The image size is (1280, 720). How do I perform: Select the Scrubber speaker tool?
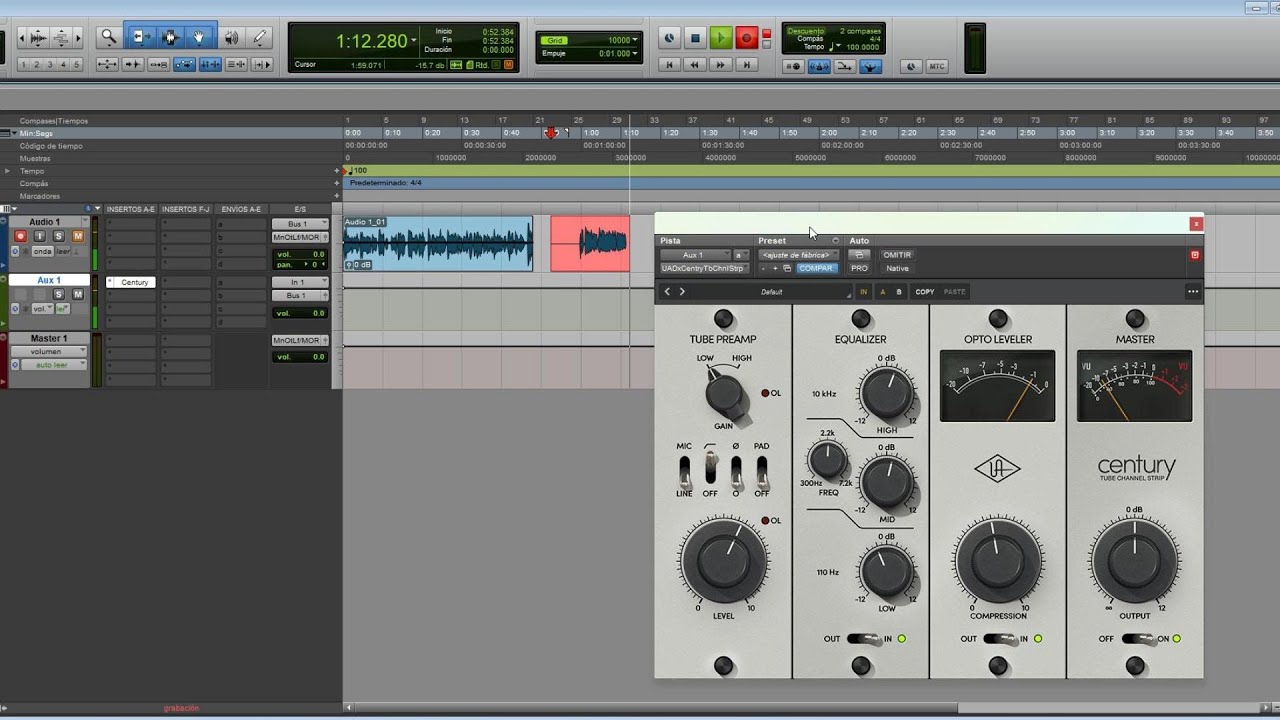[232, 38]
